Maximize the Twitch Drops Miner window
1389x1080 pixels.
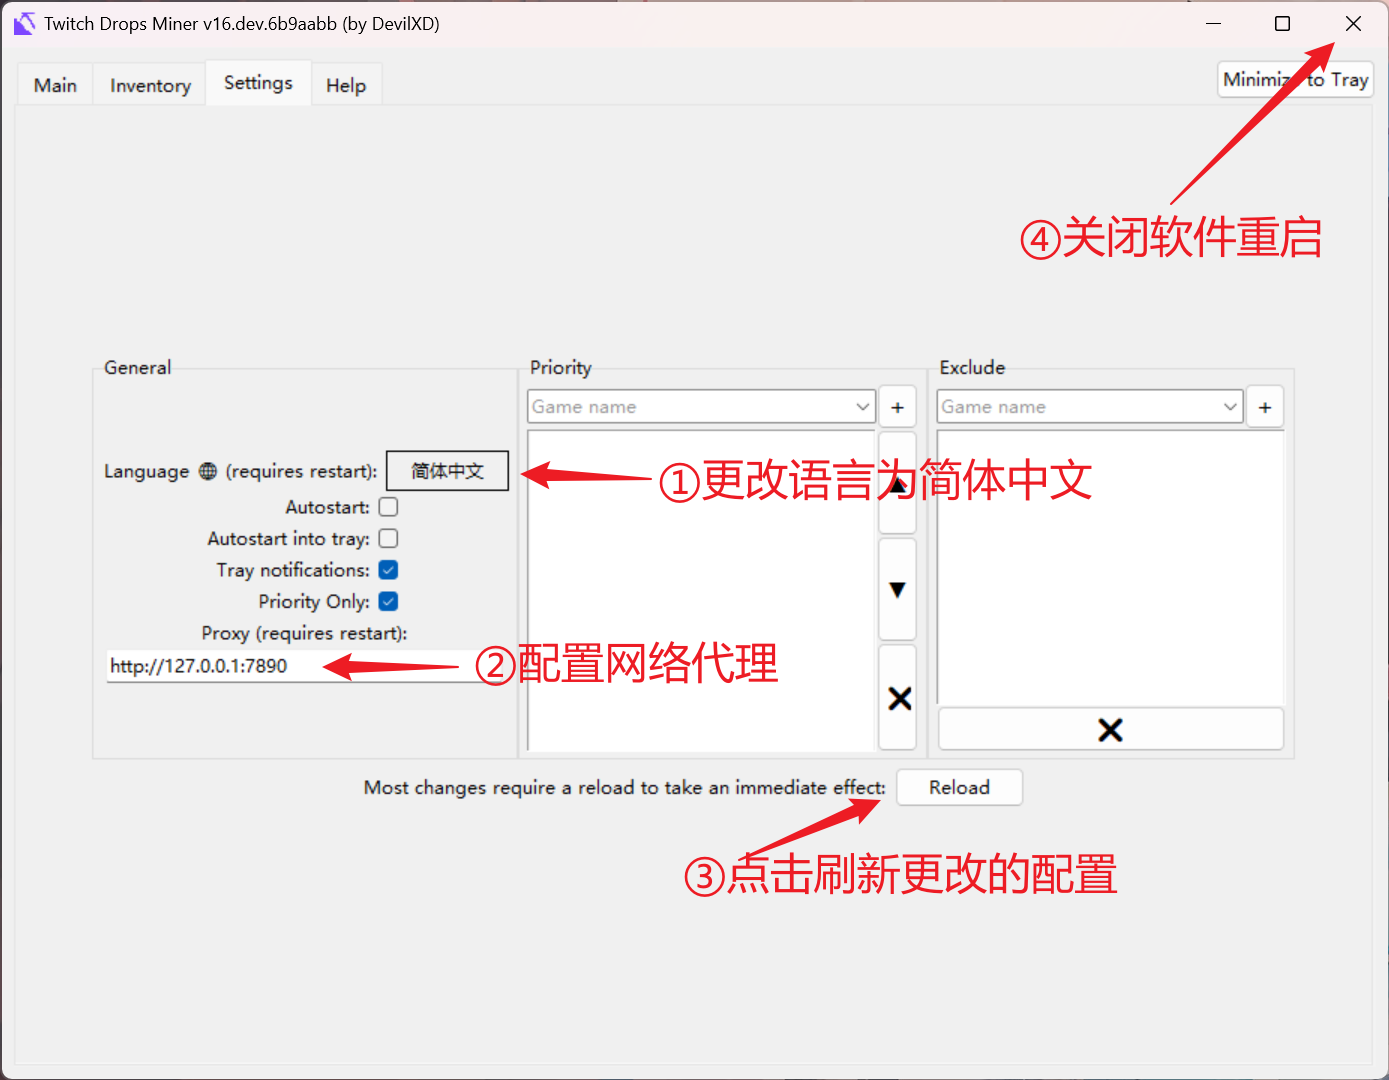coord(1282,24)
